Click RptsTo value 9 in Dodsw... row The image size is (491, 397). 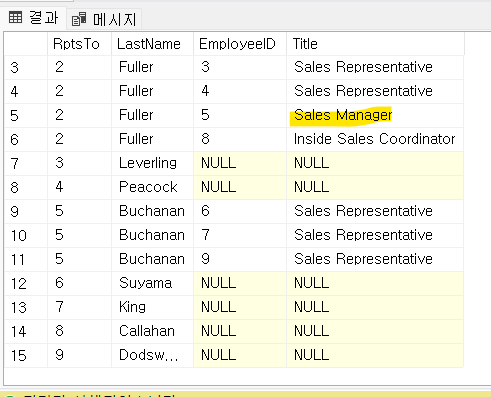79,355
